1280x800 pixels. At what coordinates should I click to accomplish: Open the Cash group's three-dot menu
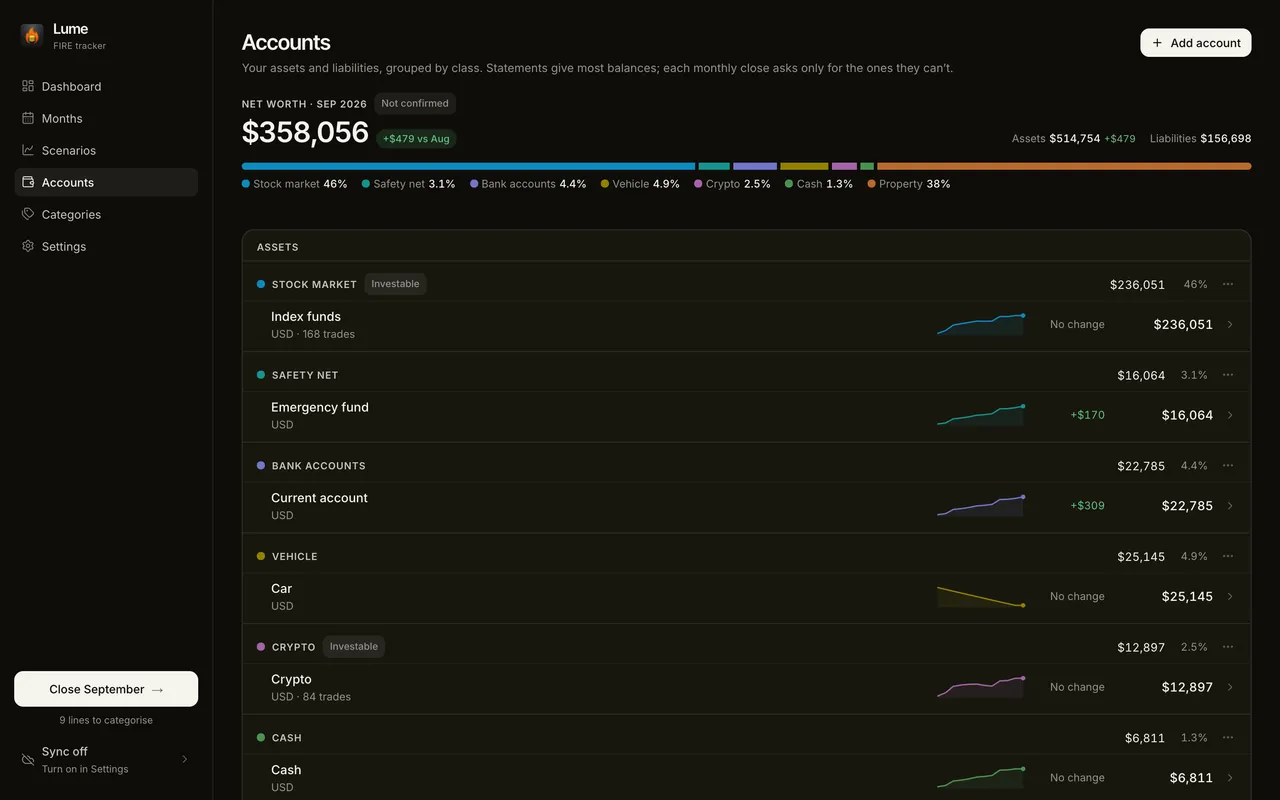coord(1228,737)
